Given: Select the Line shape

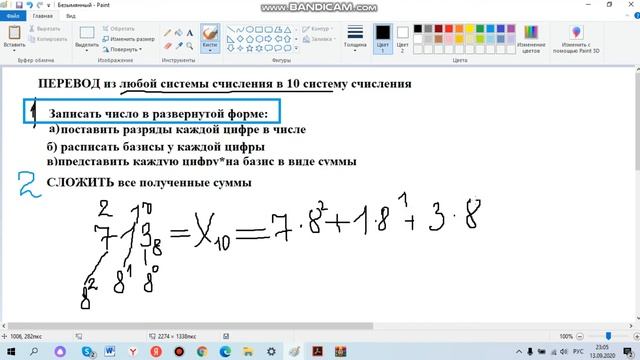Looking at the screenshot, I should [x=230, y=29].
